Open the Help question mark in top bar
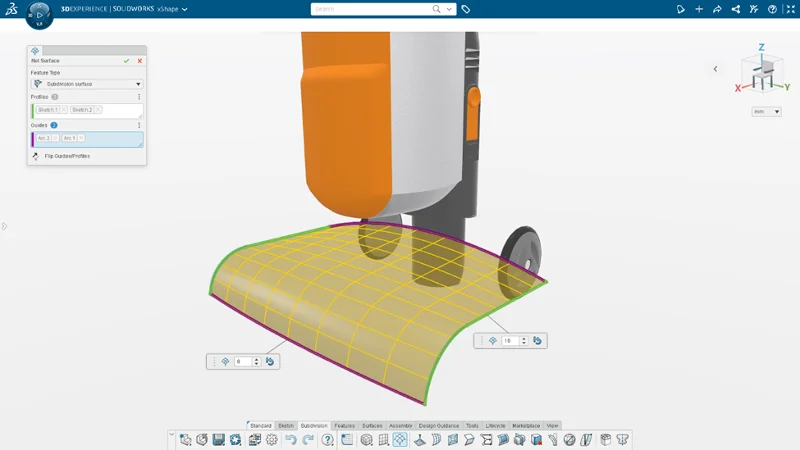This screenshot has height=450, width=800. 772,9
